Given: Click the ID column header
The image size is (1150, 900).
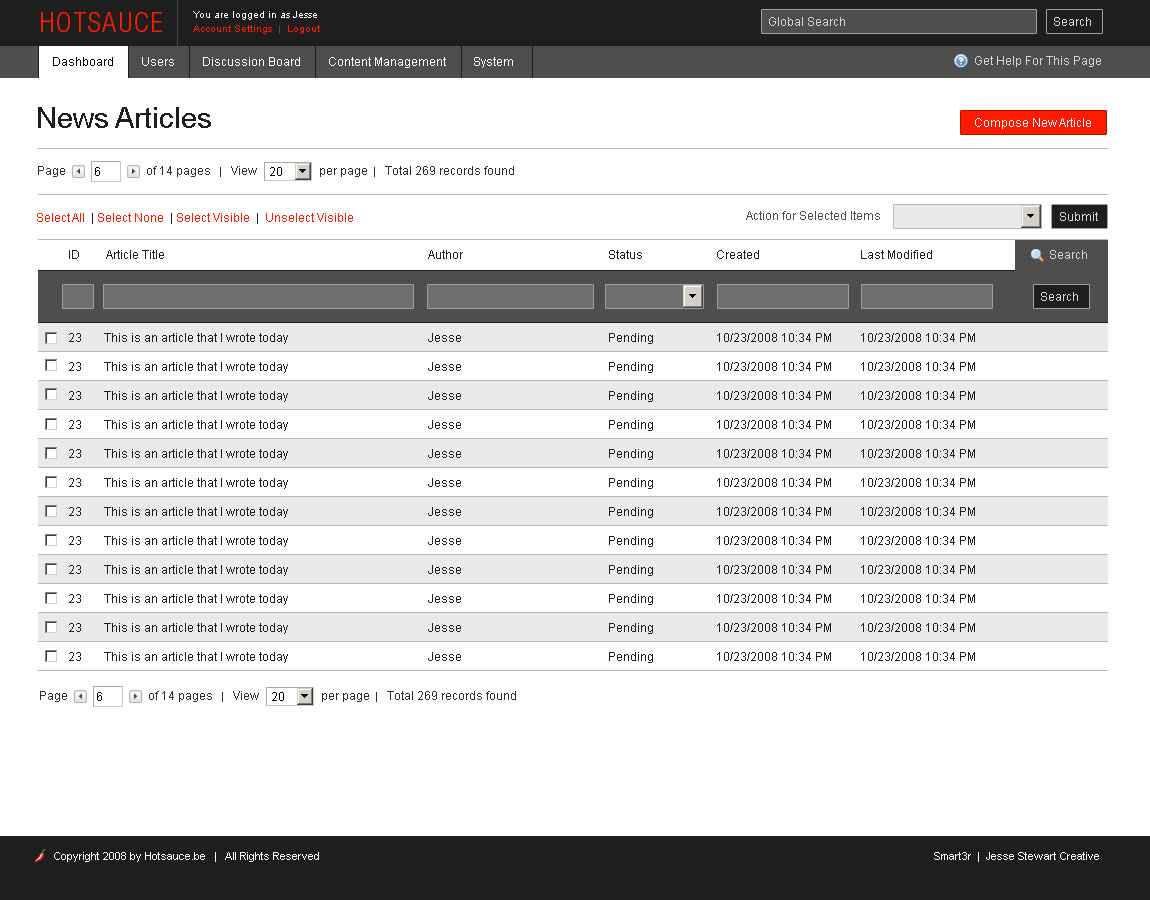Looking at the screenshot, I should pos(73,255).
